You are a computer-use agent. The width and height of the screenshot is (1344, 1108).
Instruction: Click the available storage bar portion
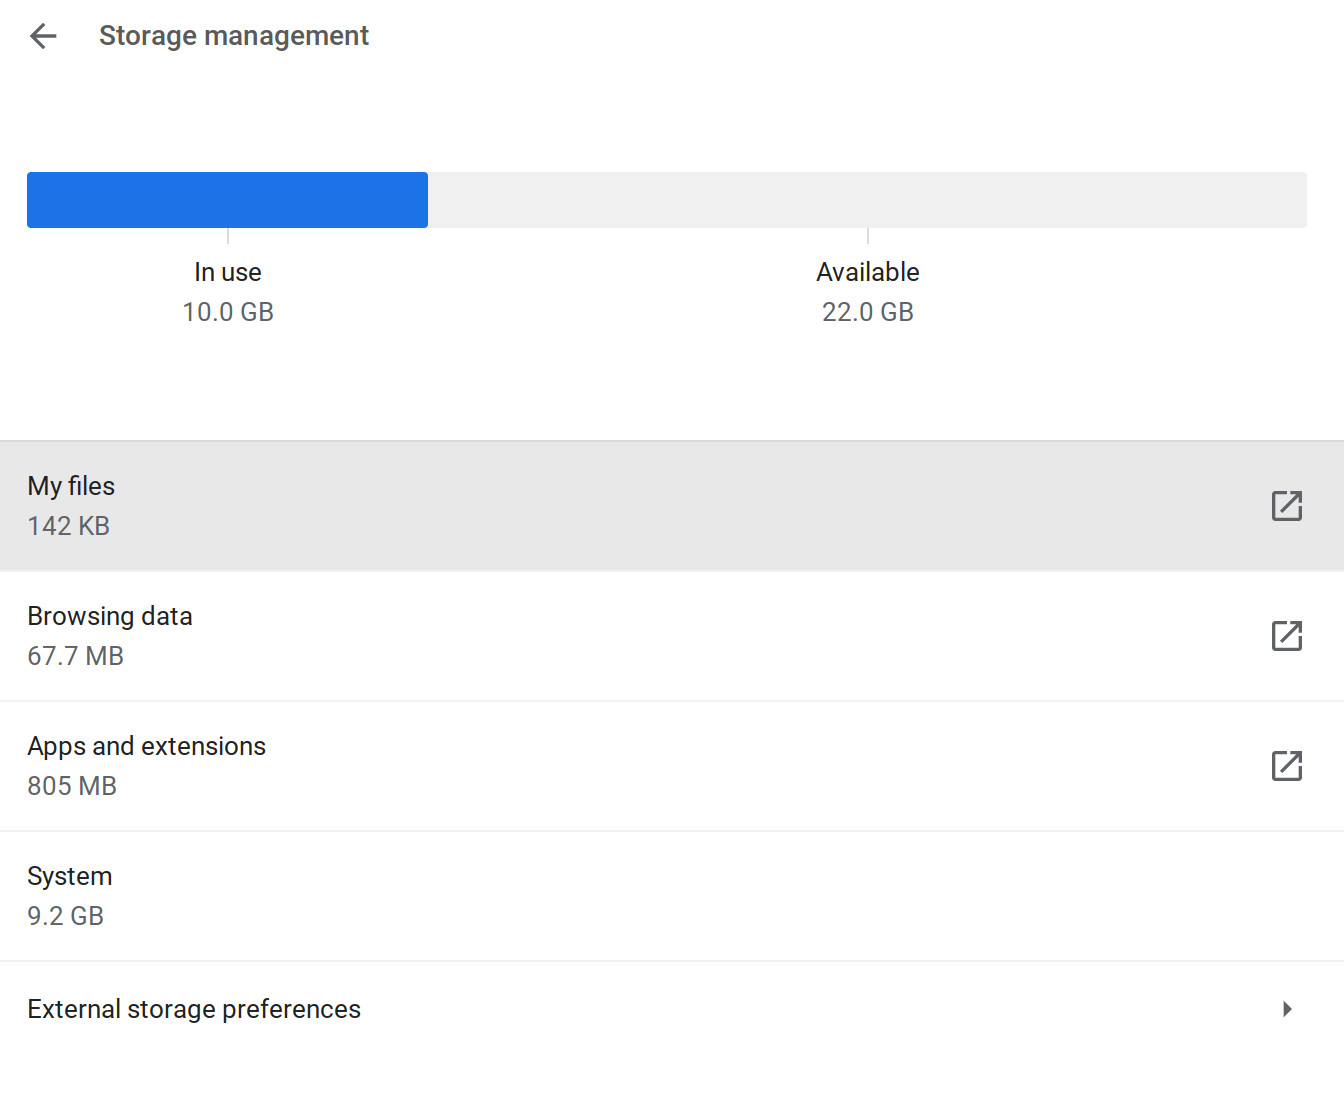click(867, 200)
